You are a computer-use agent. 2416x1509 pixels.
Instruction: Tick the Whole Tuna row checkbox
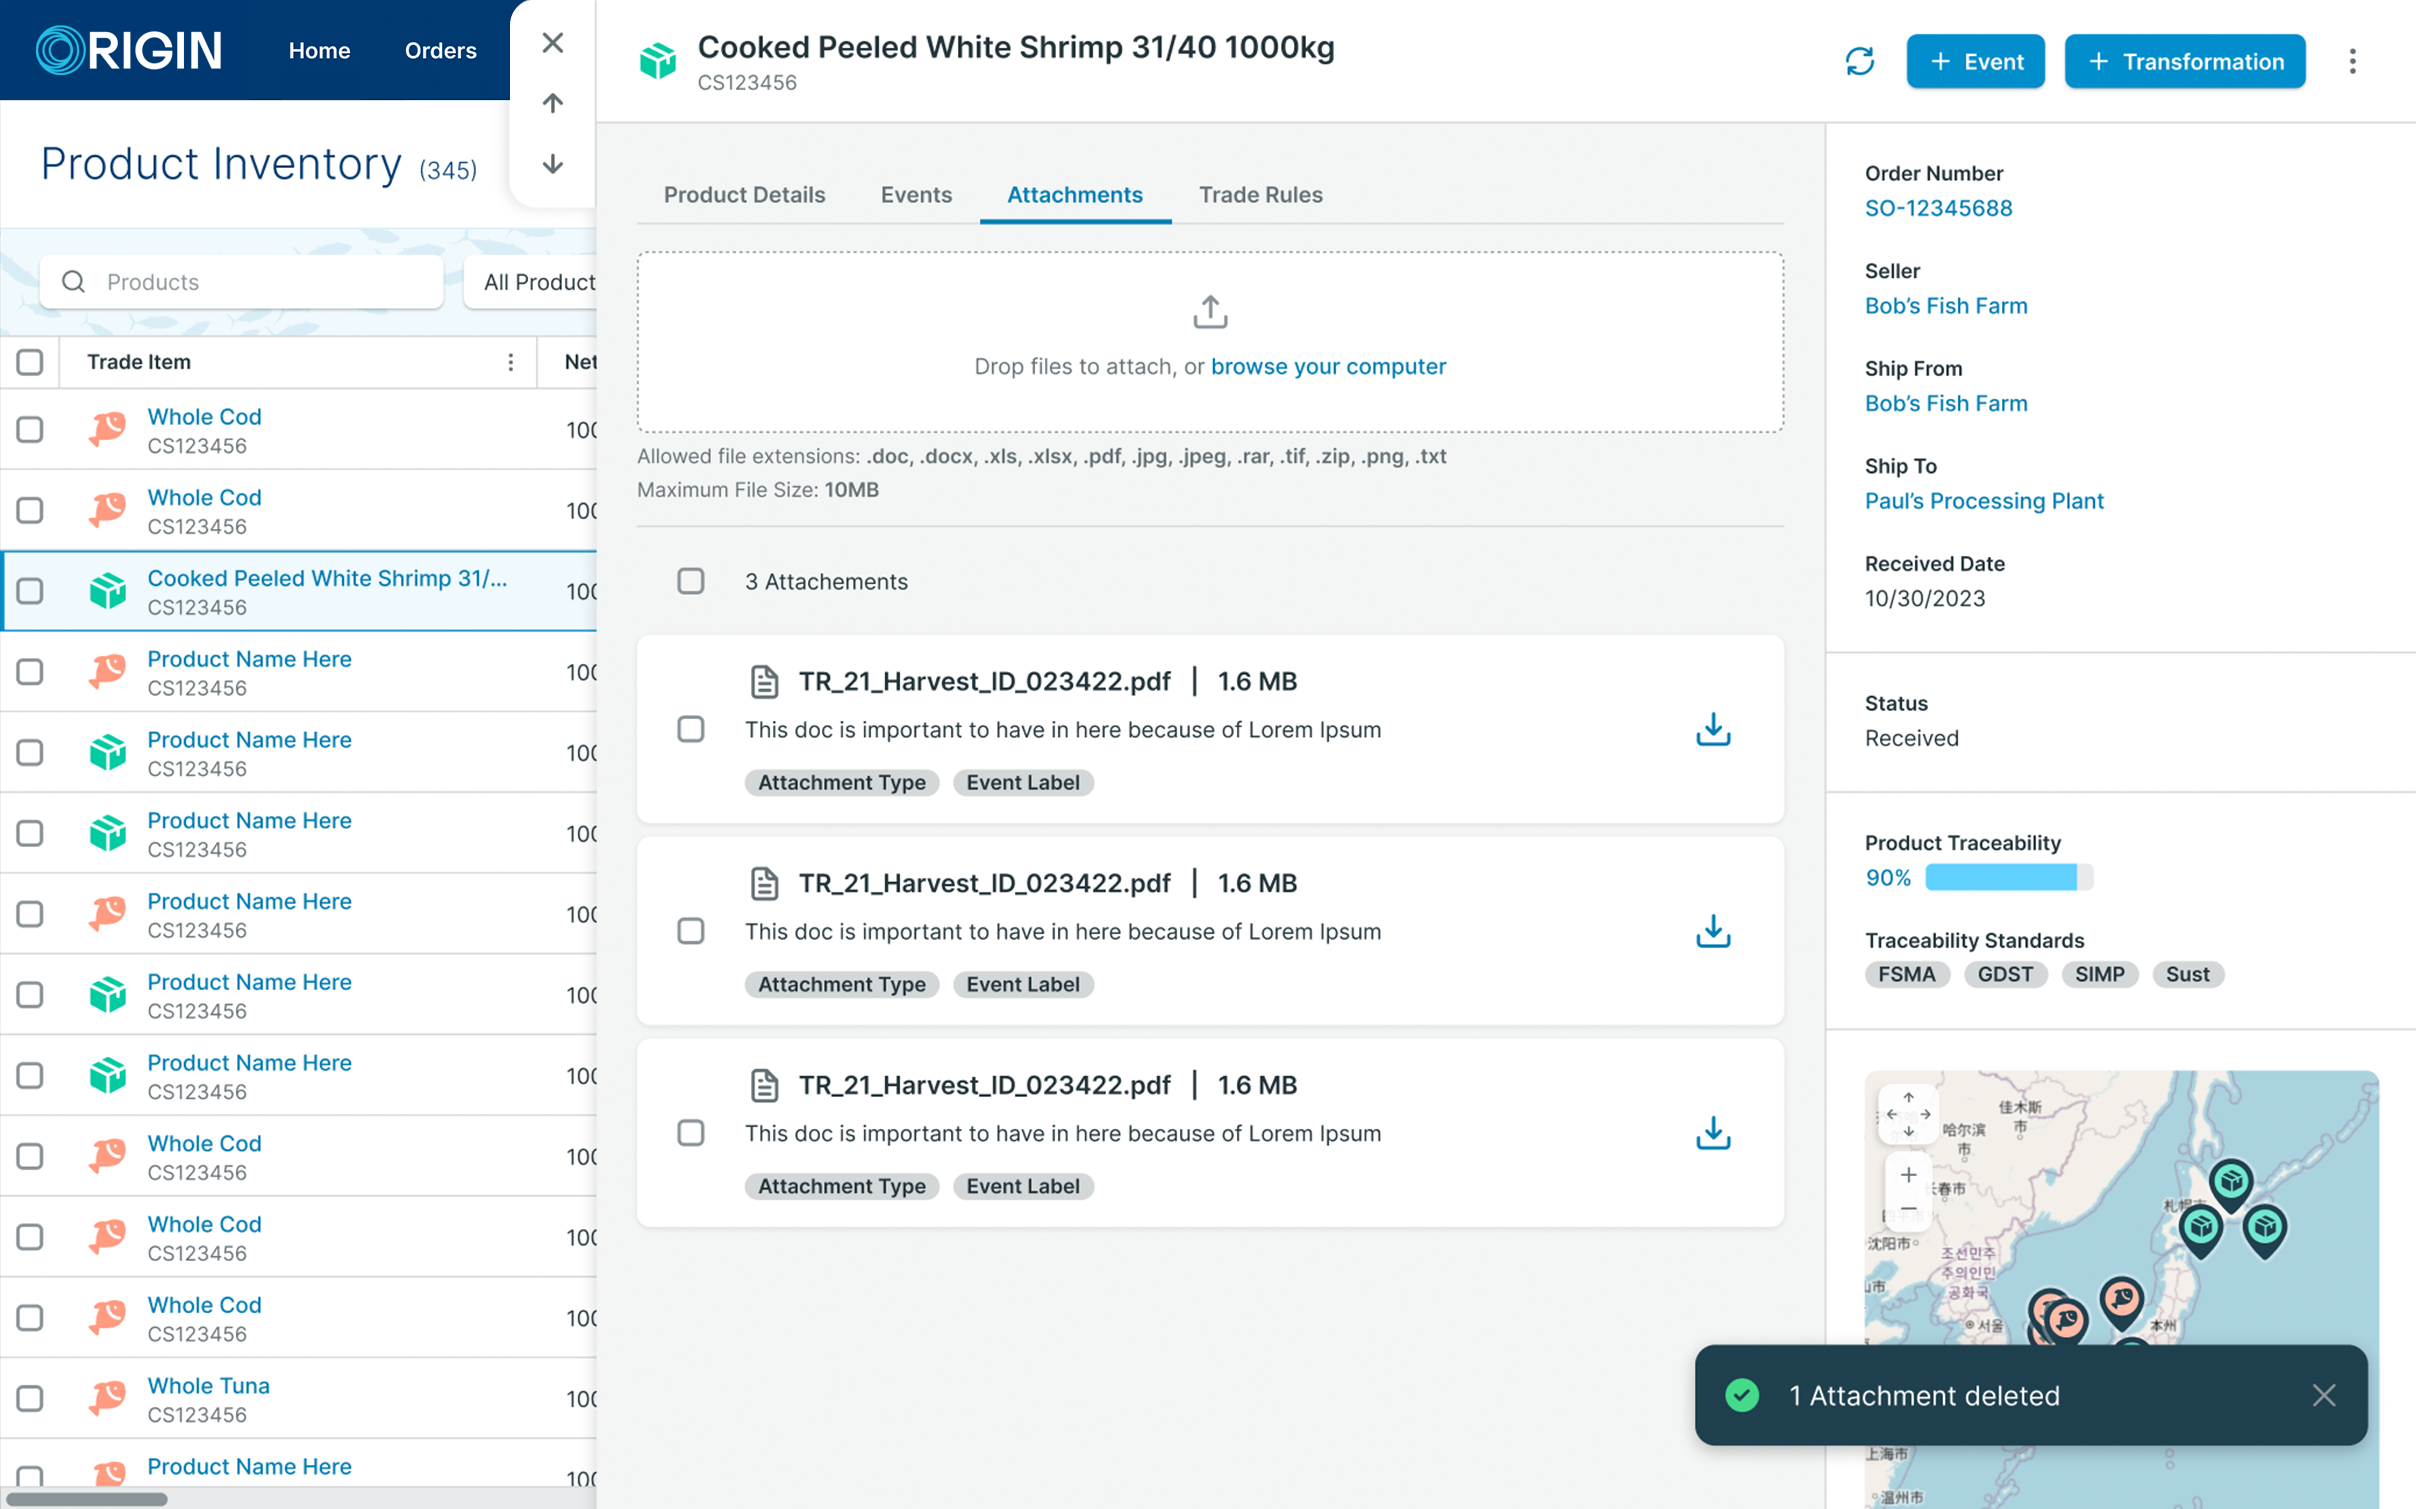(x=30, y=1398)
